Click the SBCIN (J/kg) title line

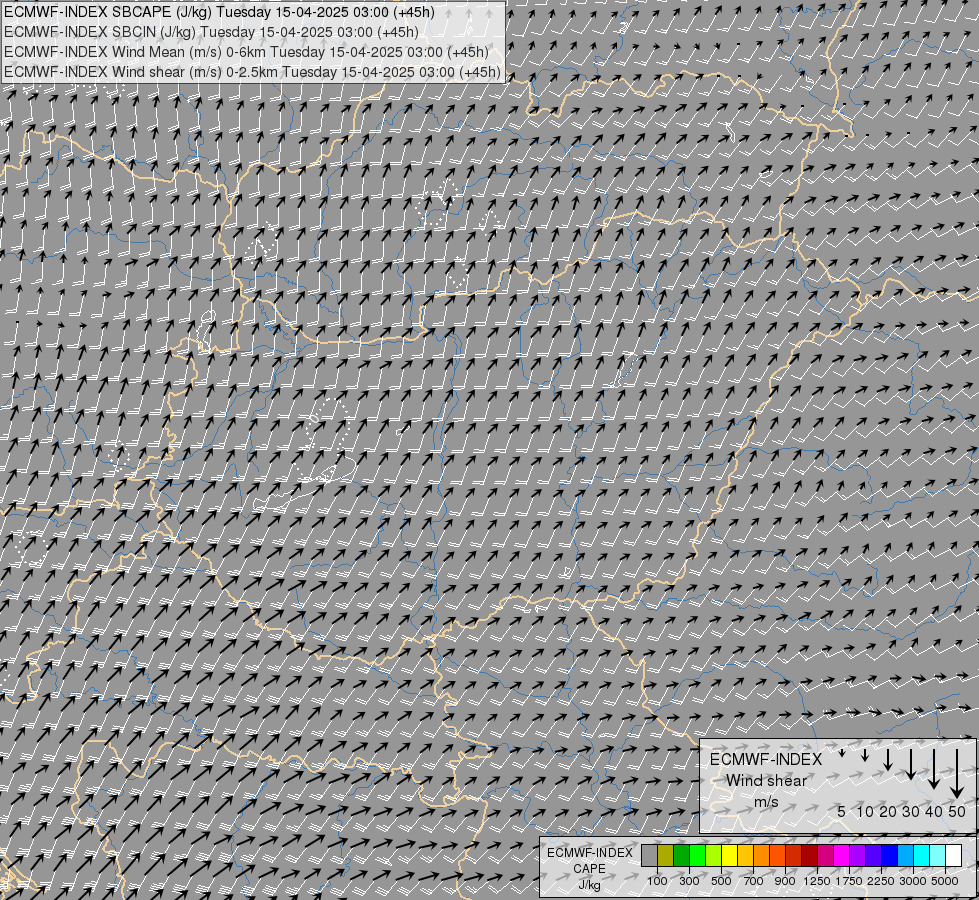point(211,32)
